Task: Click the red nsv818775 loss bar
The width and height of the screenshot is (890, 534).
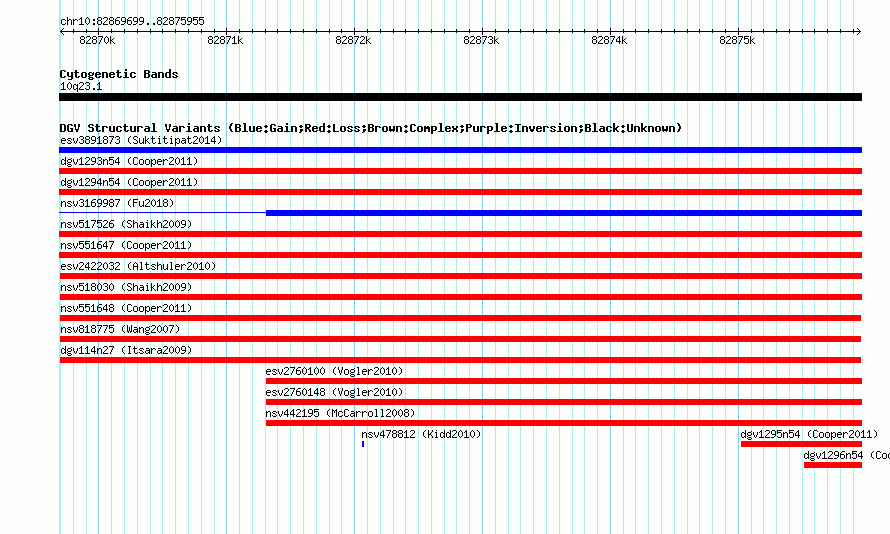Action: pyautogui.click(x=460, y=339)
